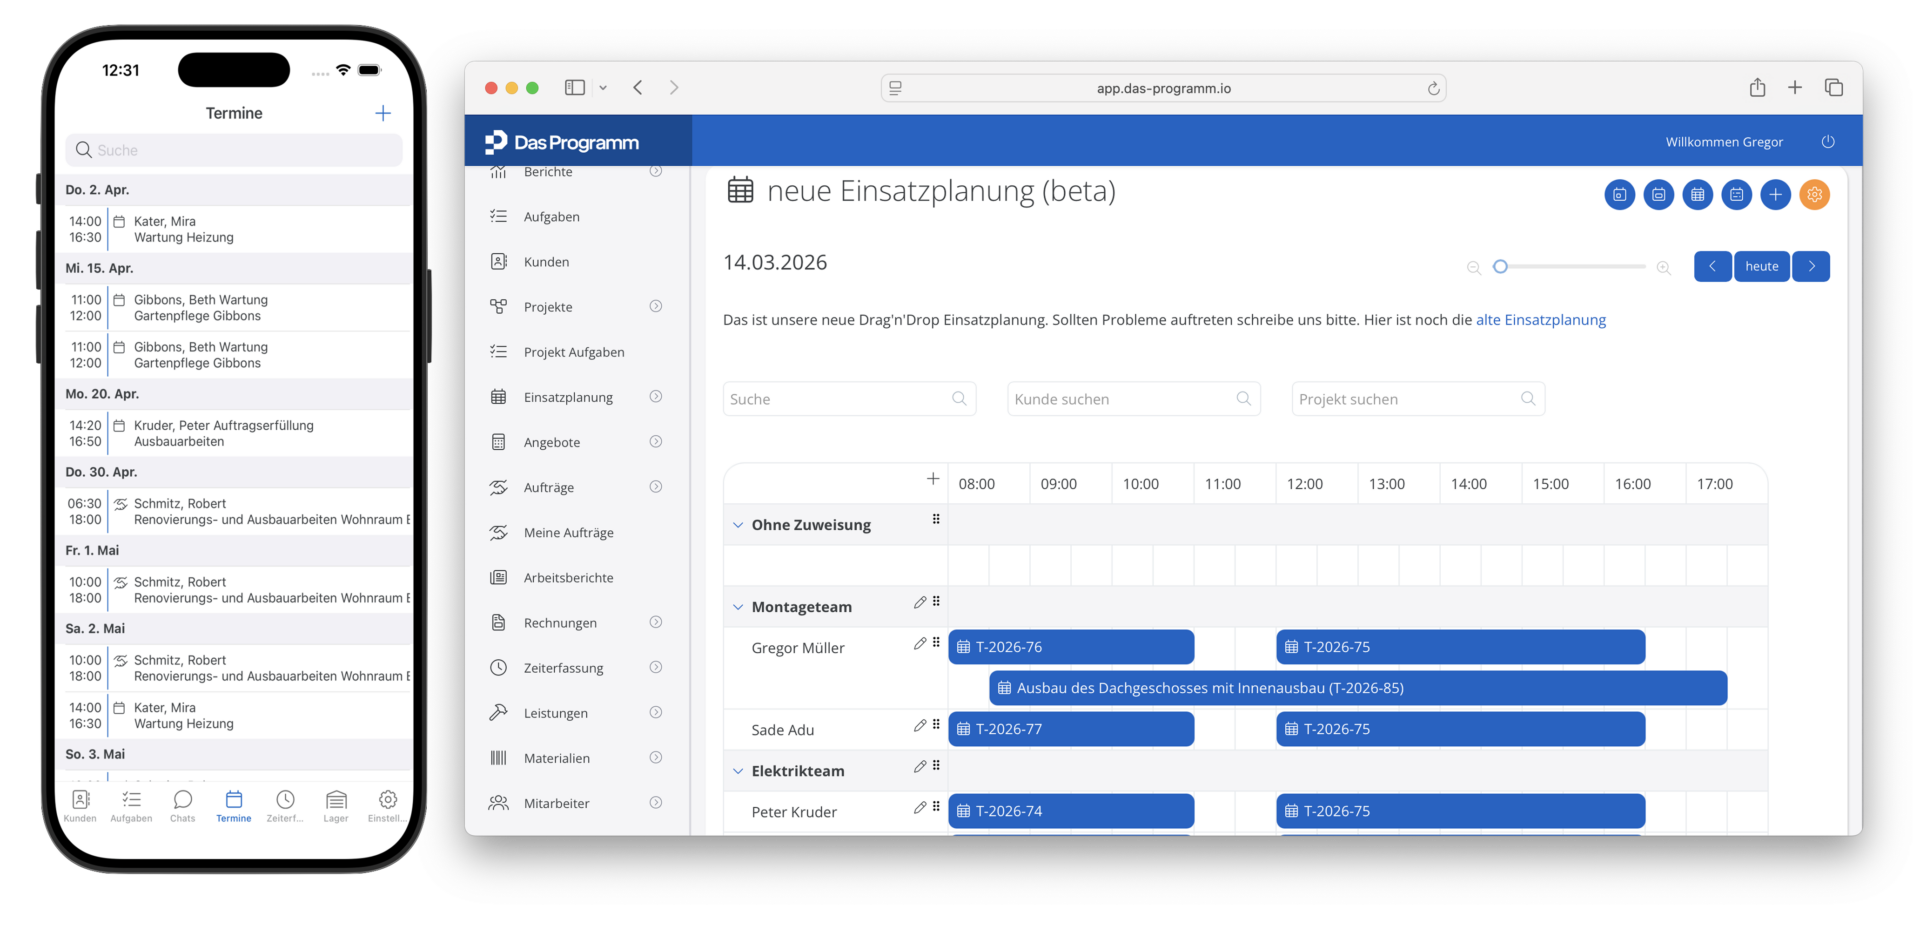Click the heute button

click(x=1762, y=266)
